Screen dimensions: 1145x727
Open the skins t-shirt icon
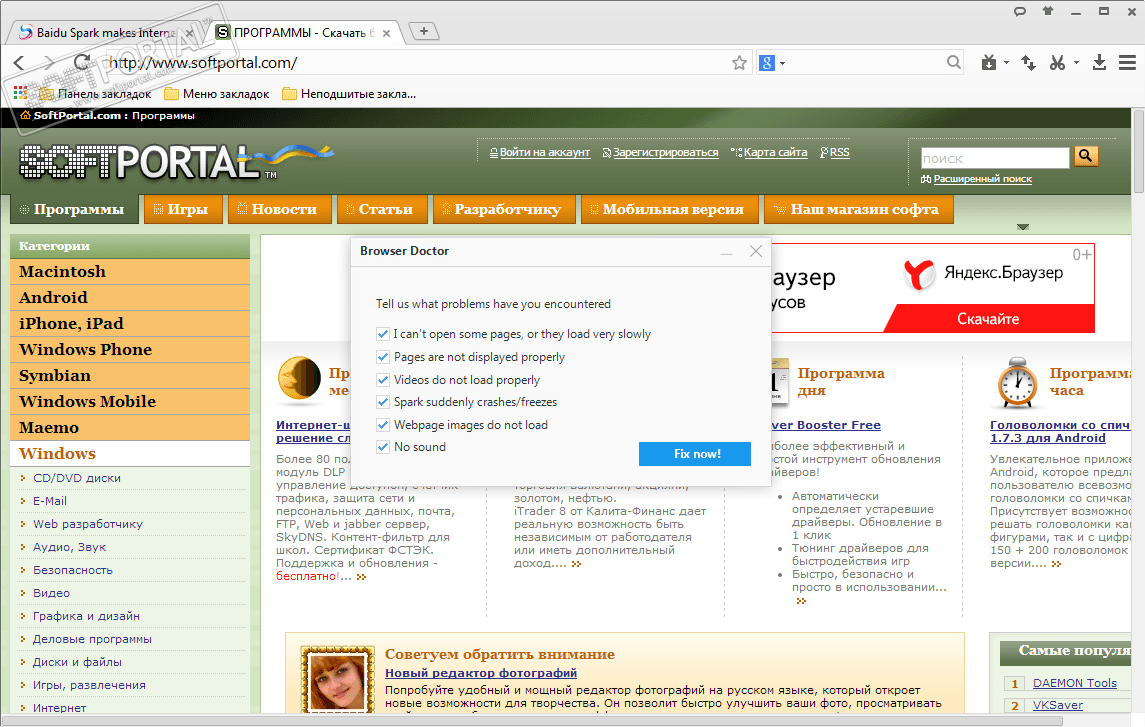(1048, 11)
